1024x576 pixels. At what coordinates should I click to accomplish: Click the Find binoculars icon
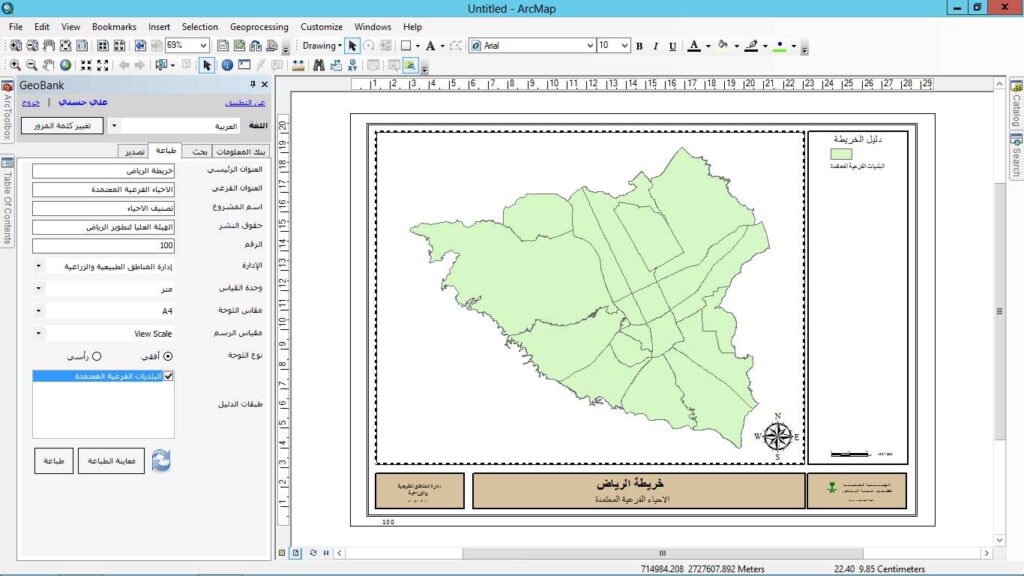[x=319, y=65]
